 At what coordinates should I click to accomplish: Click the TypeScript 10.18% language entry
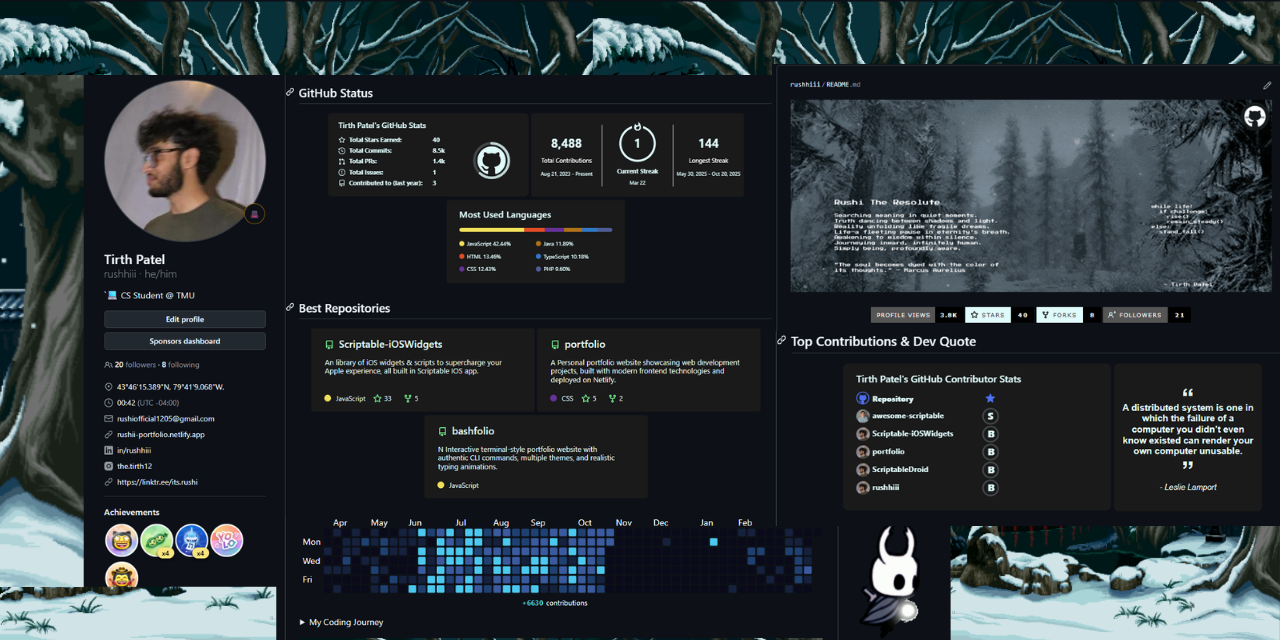(x=562, y=256)
